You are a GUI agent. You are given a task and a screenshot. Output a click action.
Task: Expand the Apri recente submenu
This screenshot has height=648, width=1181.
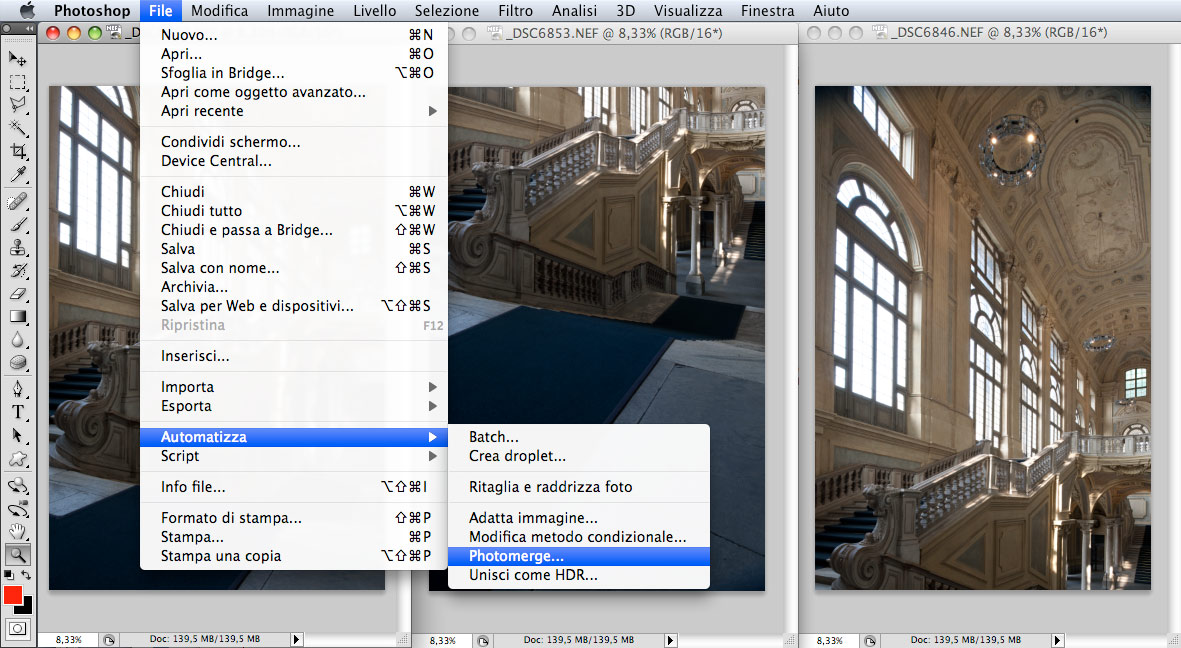[x=294, y=111]
